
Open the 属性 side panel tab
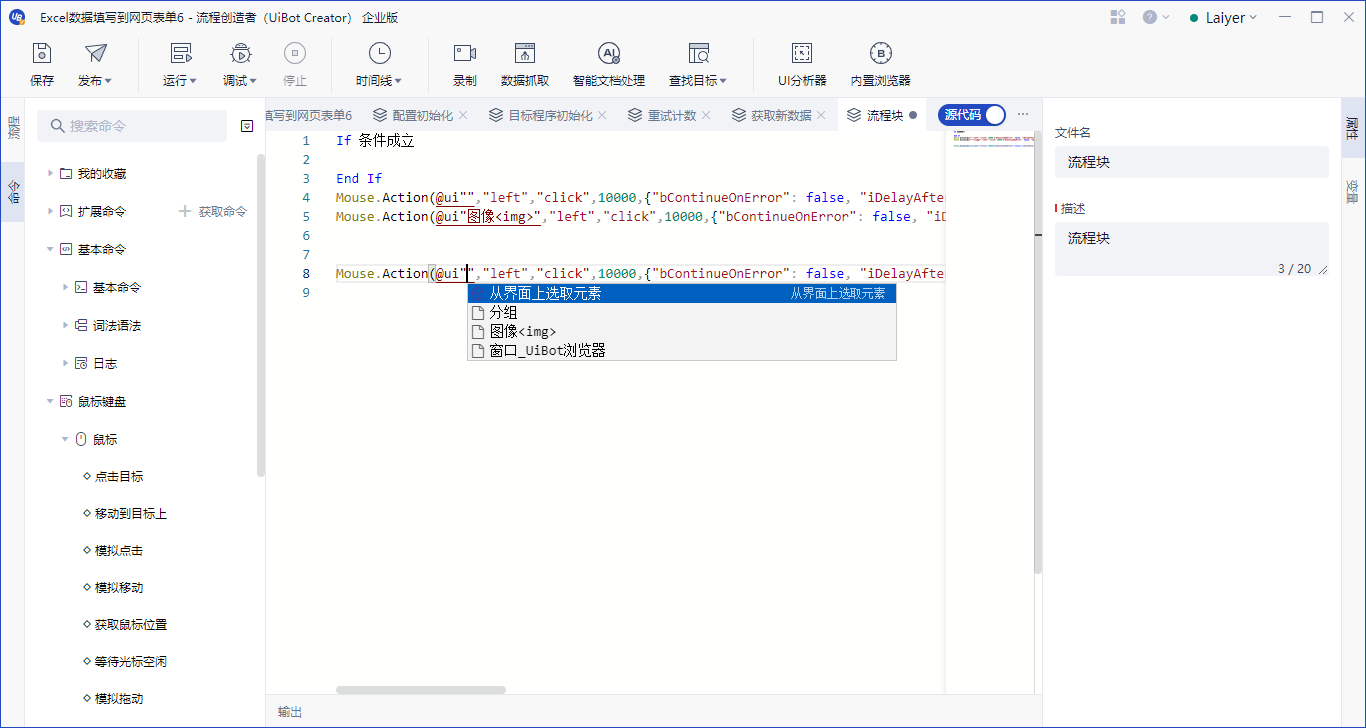pos(1352,127)
